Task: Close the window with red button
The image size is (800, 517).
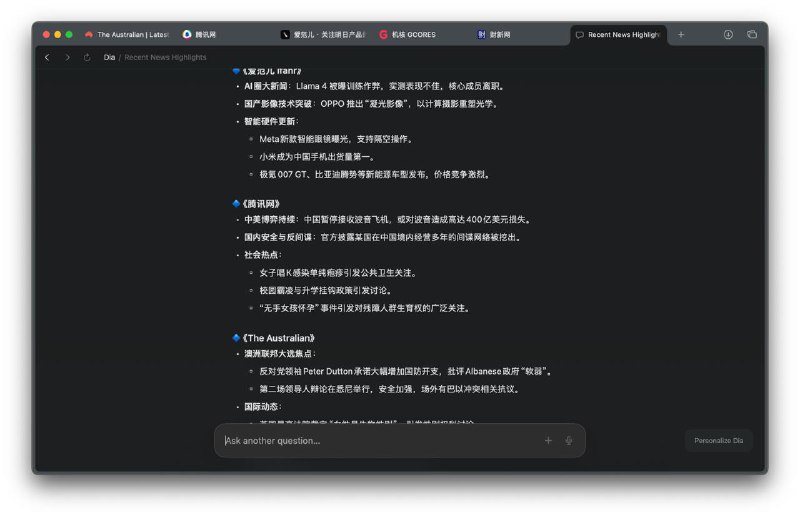Action: (46, 35)
